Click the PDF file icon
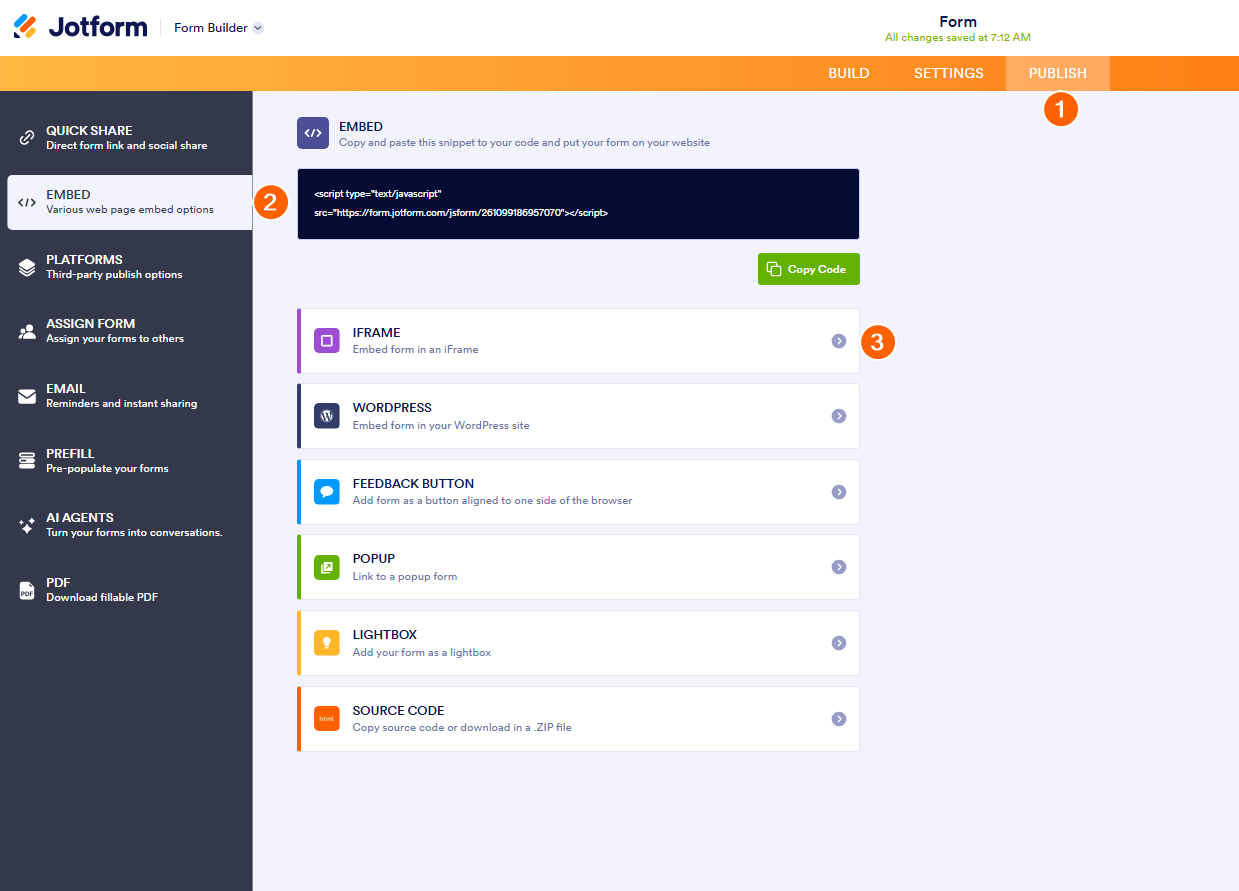The image size is (1239, 891). 27,590
